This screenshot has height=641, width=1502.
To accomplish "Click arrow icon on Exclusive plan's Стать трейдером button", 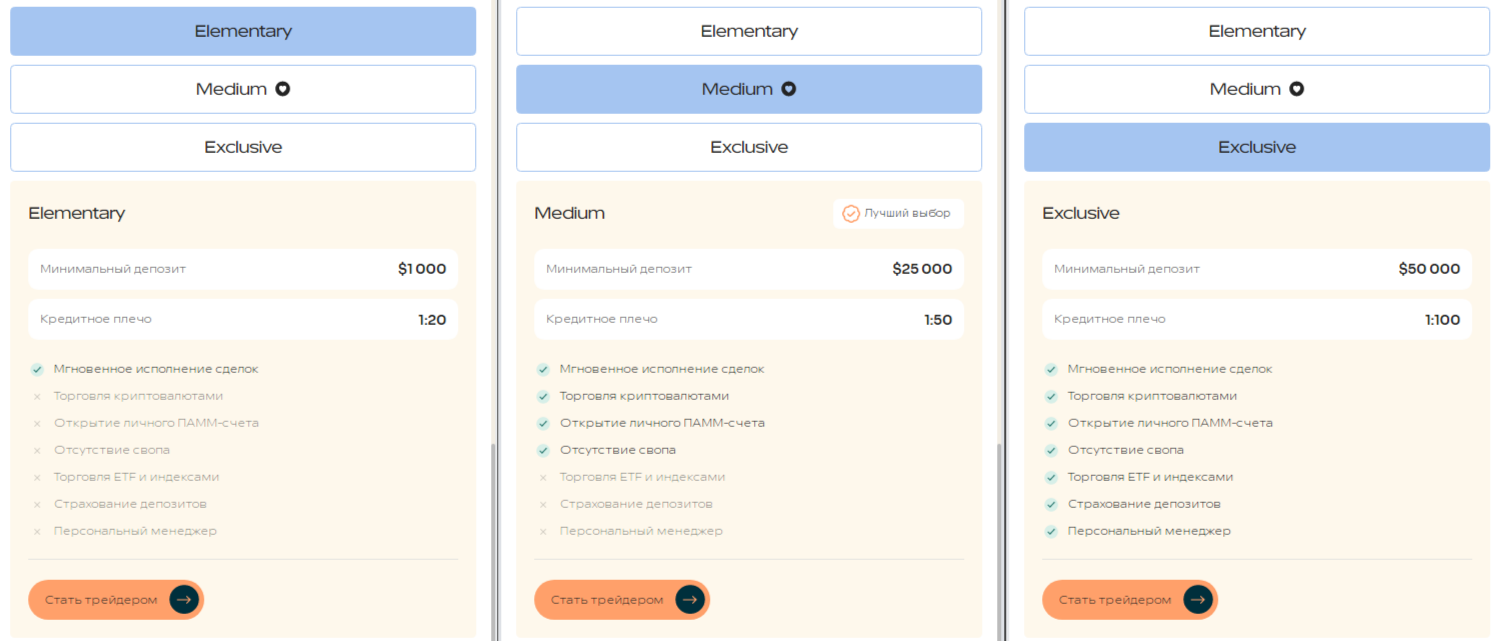I will click(1198, 600).
